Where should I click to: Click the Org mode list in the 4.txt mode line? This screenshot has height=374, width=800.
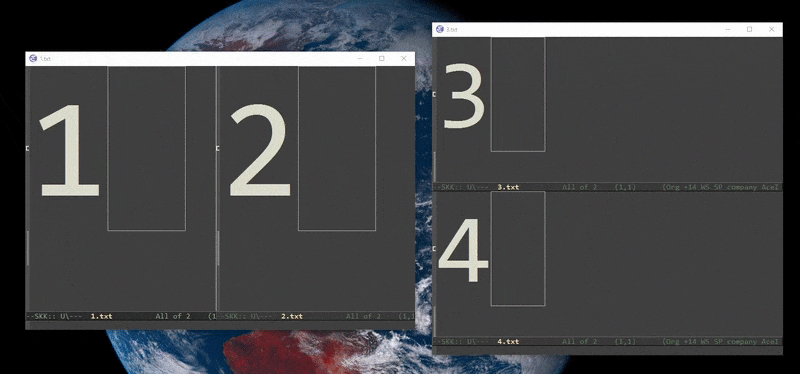[x=721, y=341]
